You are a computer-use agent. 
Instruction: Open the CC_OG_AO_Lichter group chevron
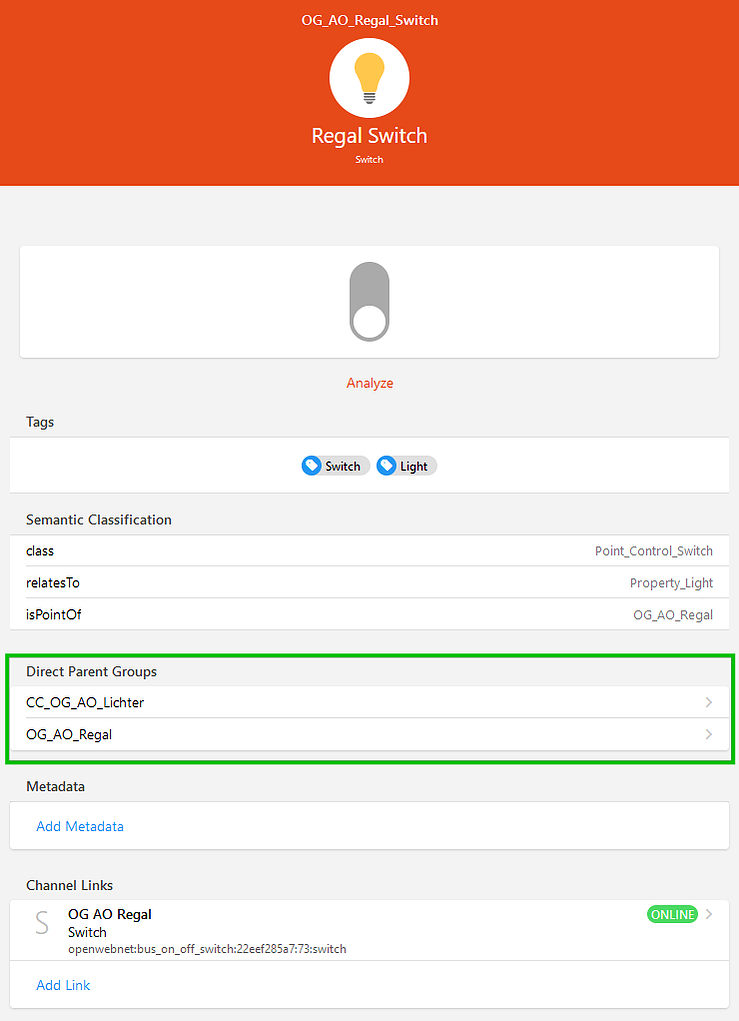point(708,702)
